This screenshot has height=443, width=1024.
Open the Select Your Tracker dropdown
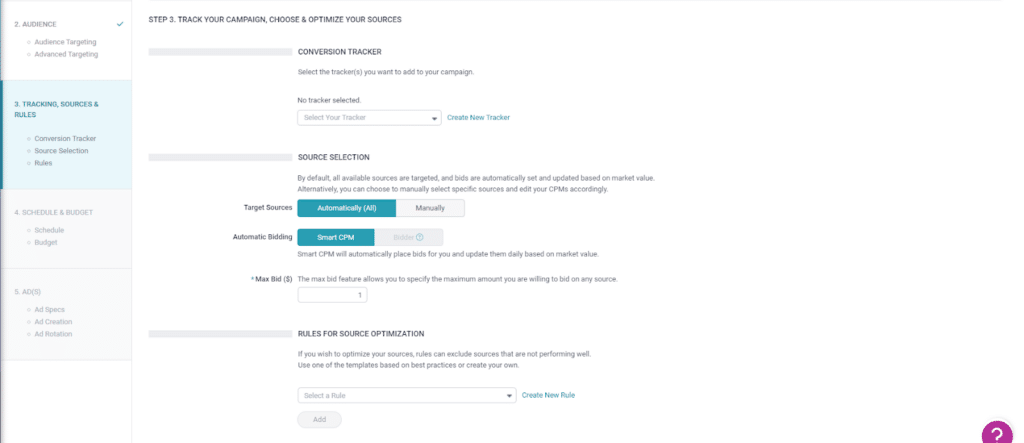tap(369, 117)
